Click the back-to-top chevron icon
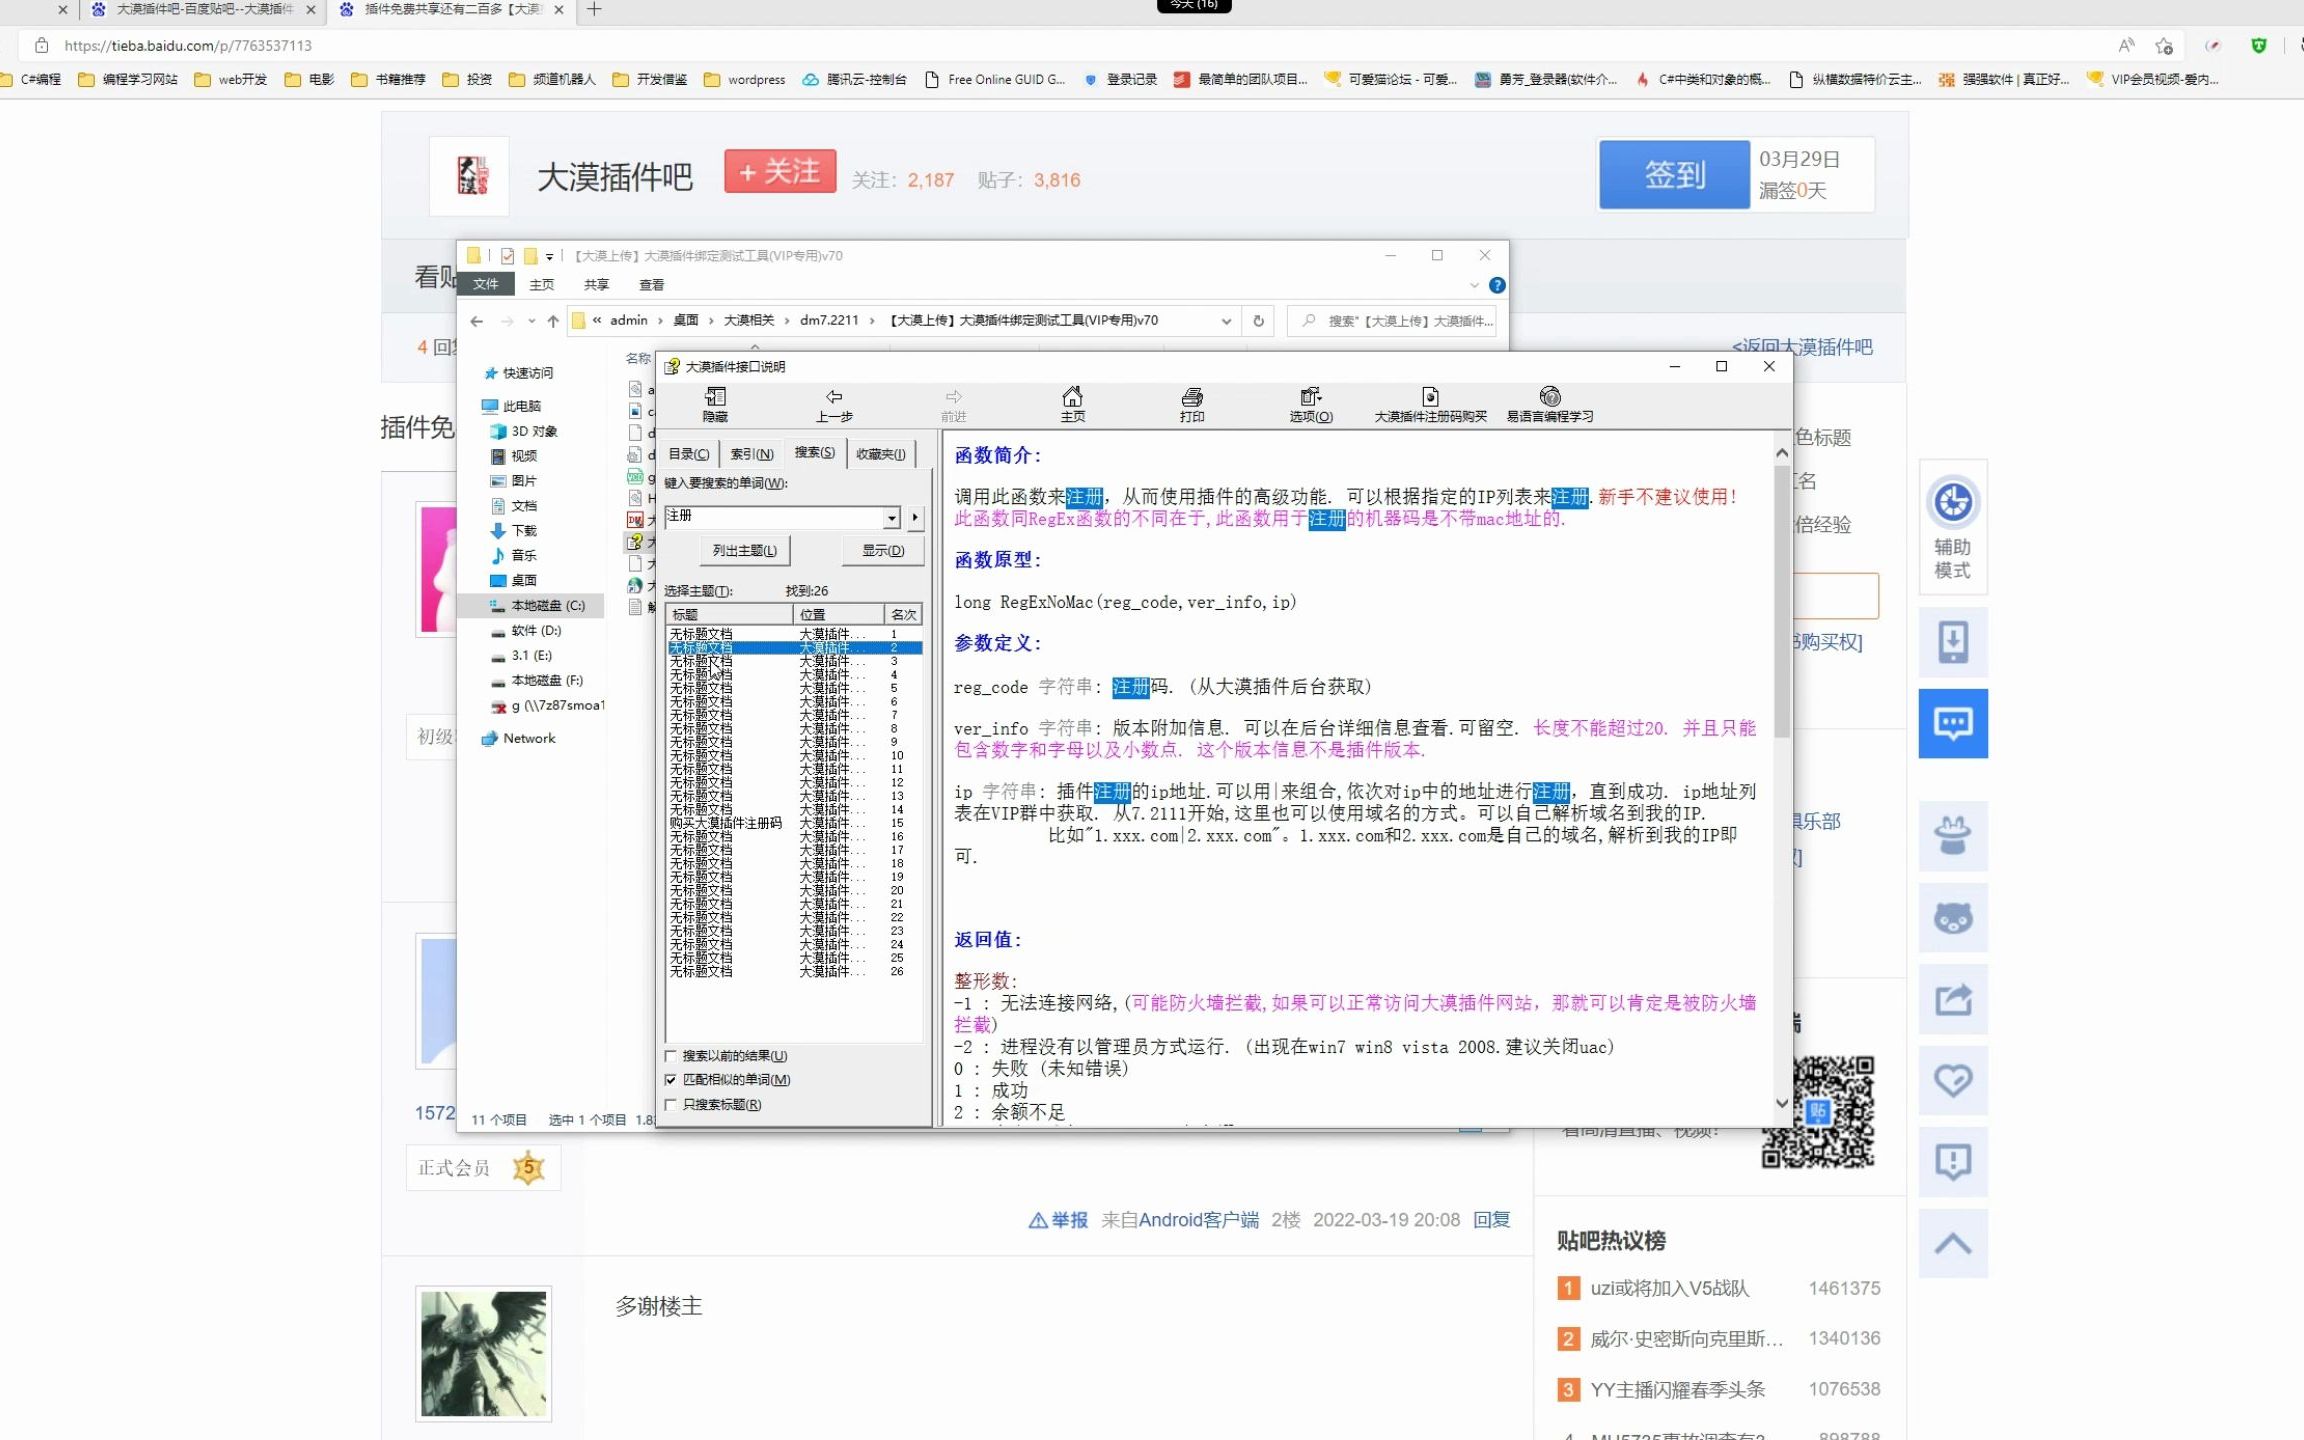The width and height of the screenshot is (2304, 1440). point(1952,1244)
